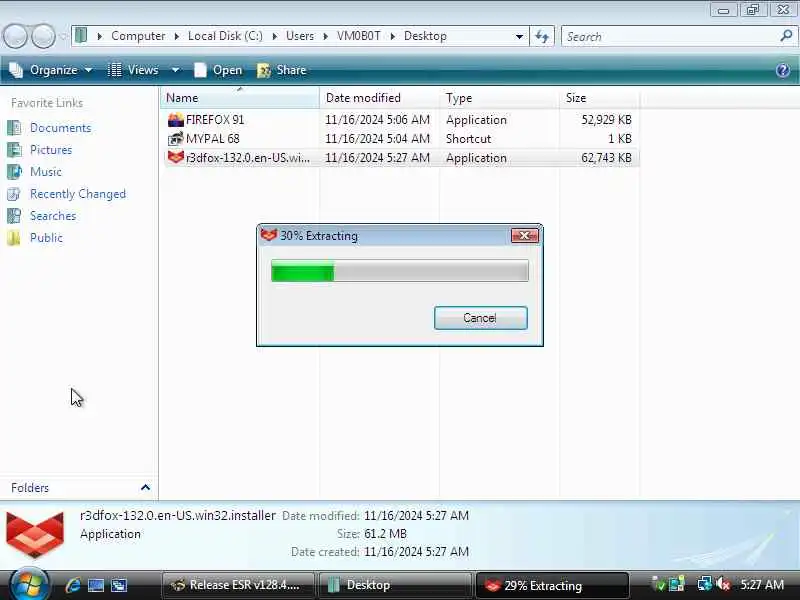
Task: Click the blue Help question mark icon
Action: tap(783, 70)
